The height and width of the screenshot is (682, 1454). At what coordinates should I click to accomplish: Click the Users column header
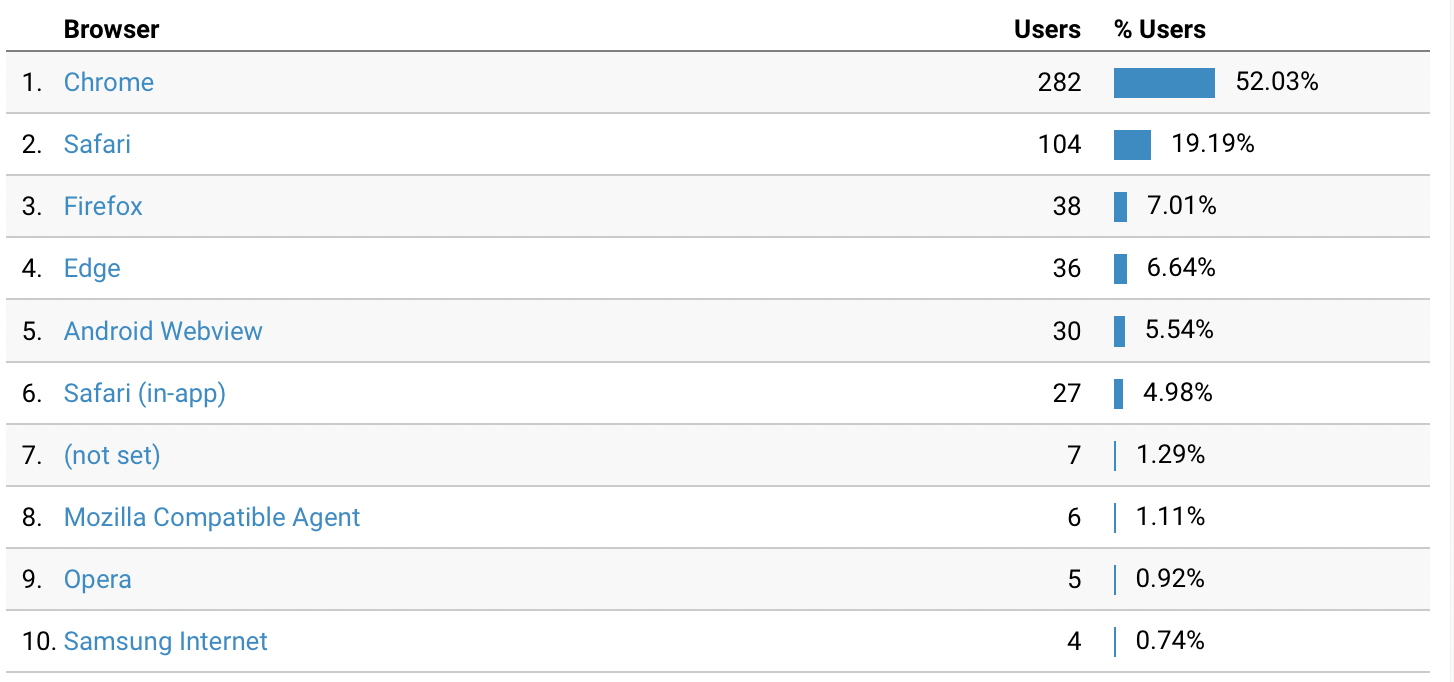coord(1047,29)
